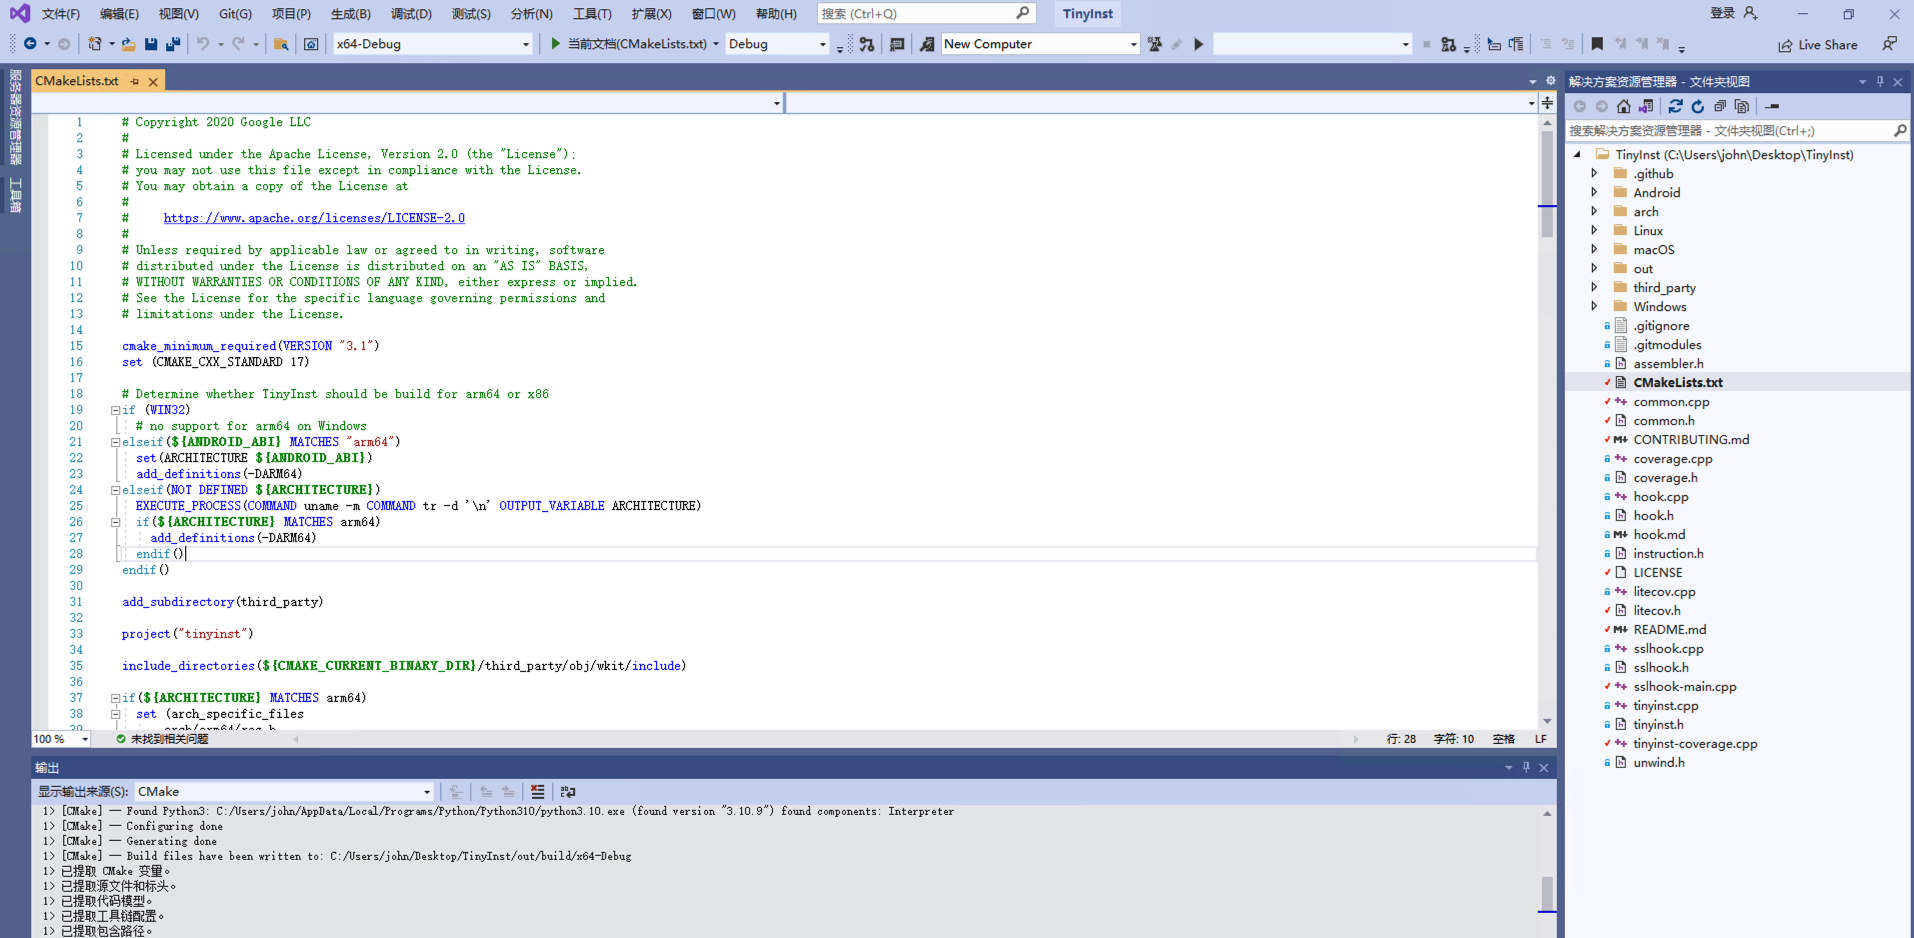Open the output source CMake dropdown

[x=284, y=792]
